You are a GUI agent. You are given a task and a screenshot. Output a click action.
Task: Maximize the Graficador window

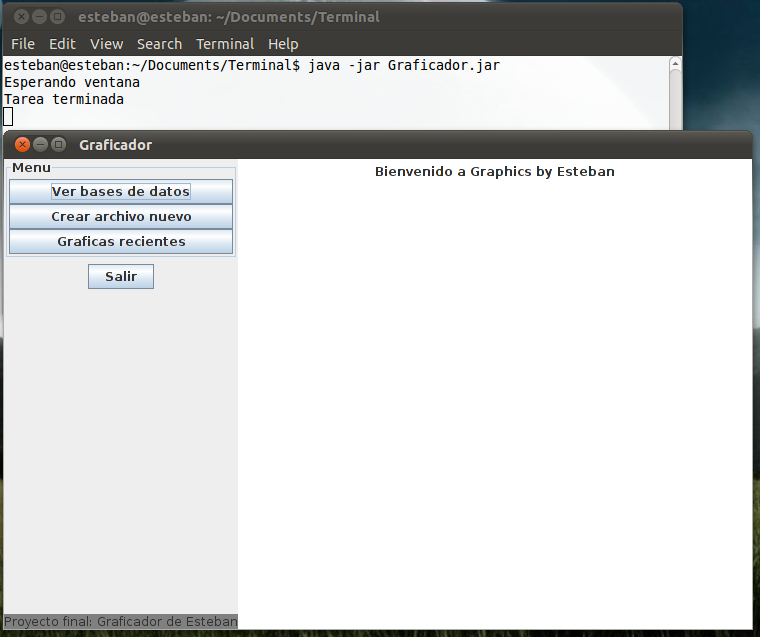59,144
